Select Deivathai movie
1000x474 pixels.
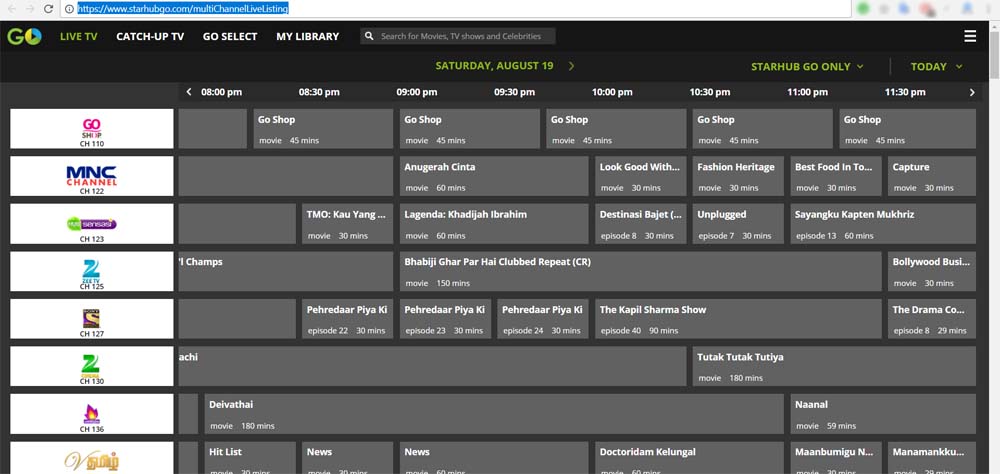494,414
